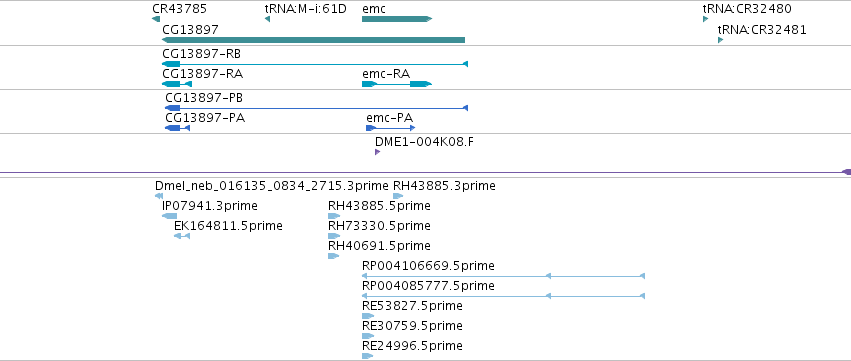Select the RH73330.5prime EST glyph
The width and height of the screenshot is (851, 361).
(334, 236)
